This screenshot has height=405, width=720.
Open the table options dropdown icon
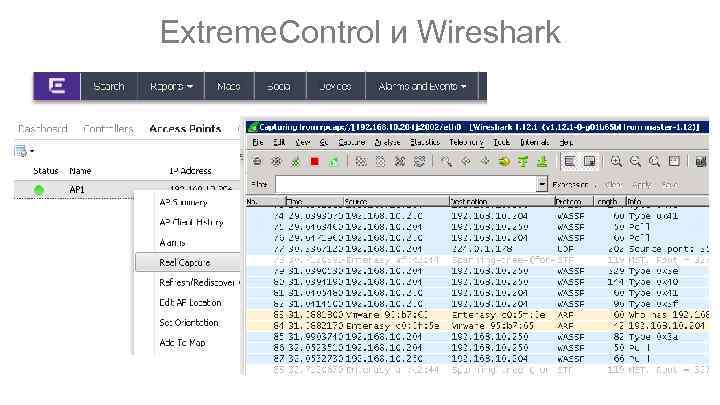pos(24,151)
